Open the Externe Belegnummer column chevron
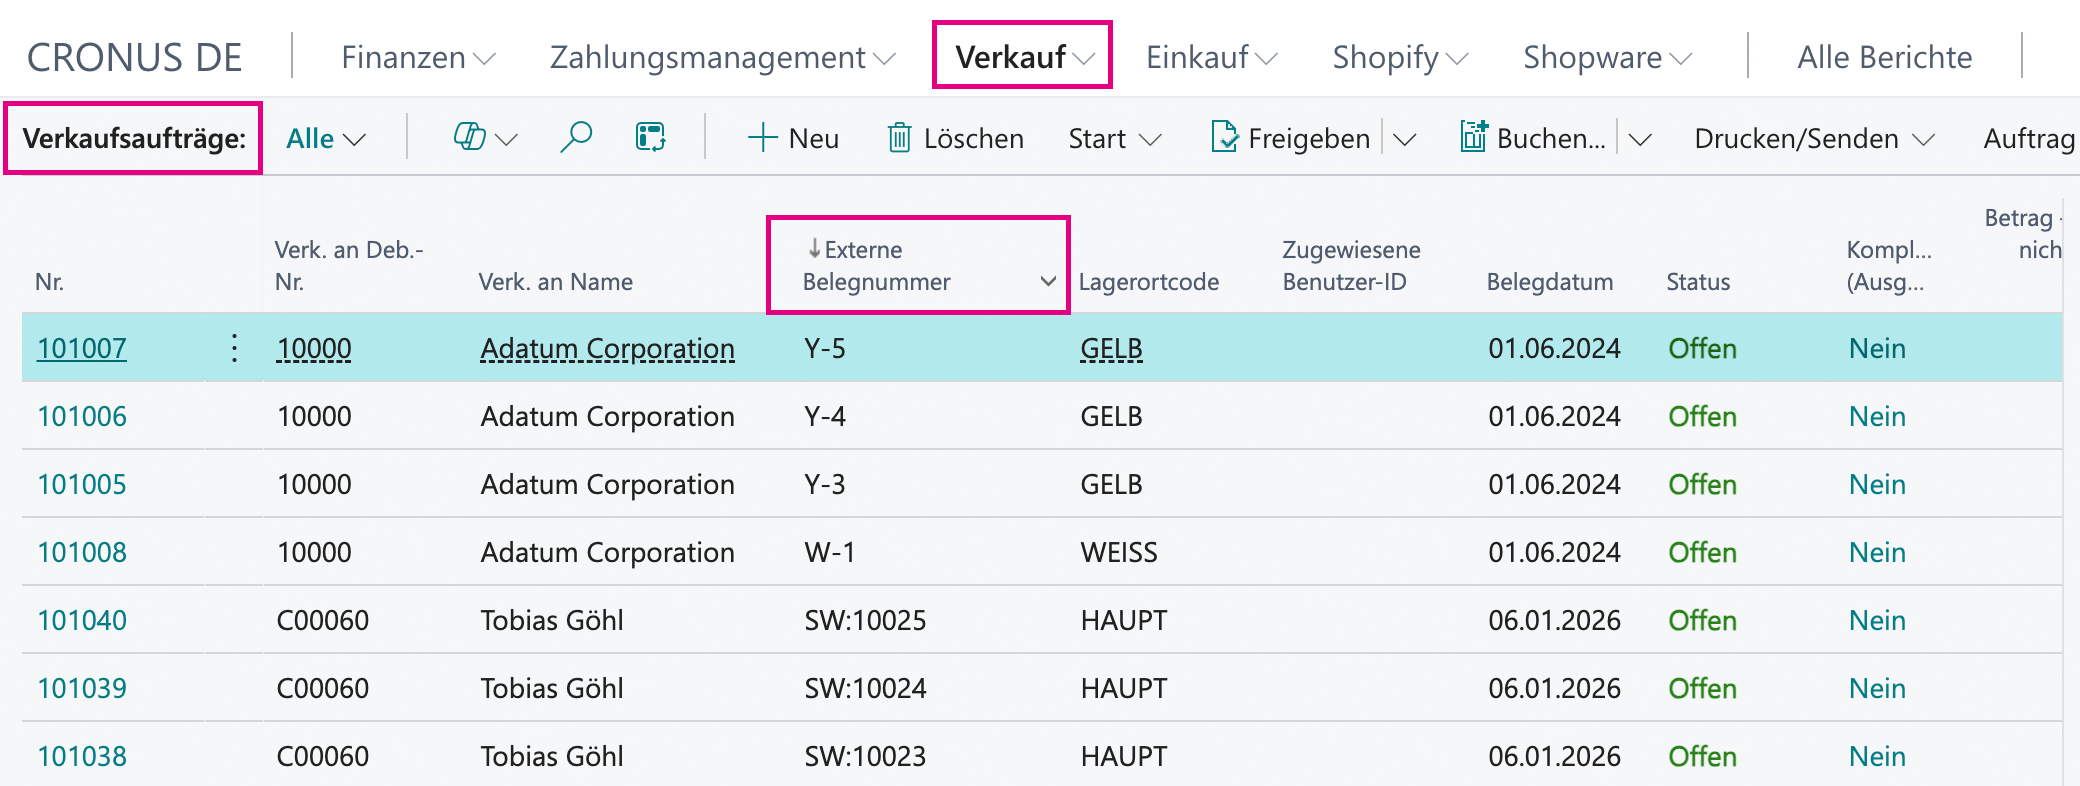Image resolution: width=2080 pixels, height=786 pixels. pyautogui.click(x=1048, y=281)
